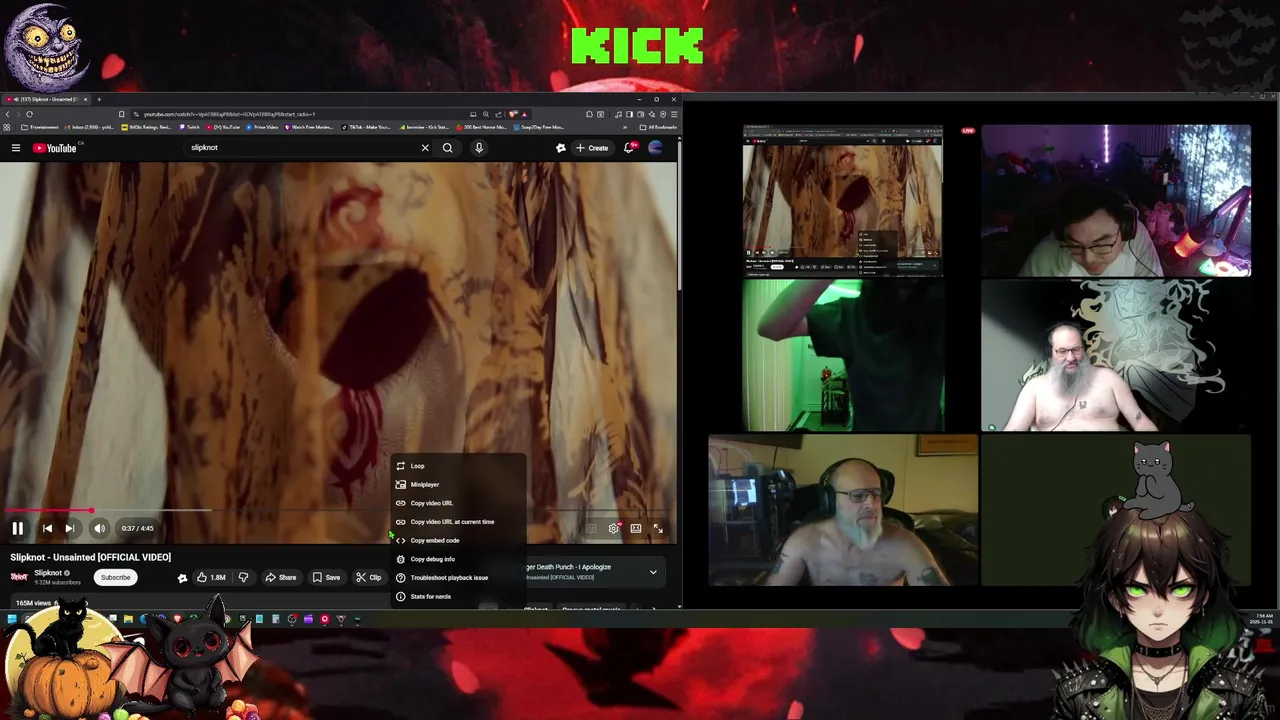Viewport: 1280px width, 720px height.
Task: Mute the video volume speaker
Action: [99, 528]
